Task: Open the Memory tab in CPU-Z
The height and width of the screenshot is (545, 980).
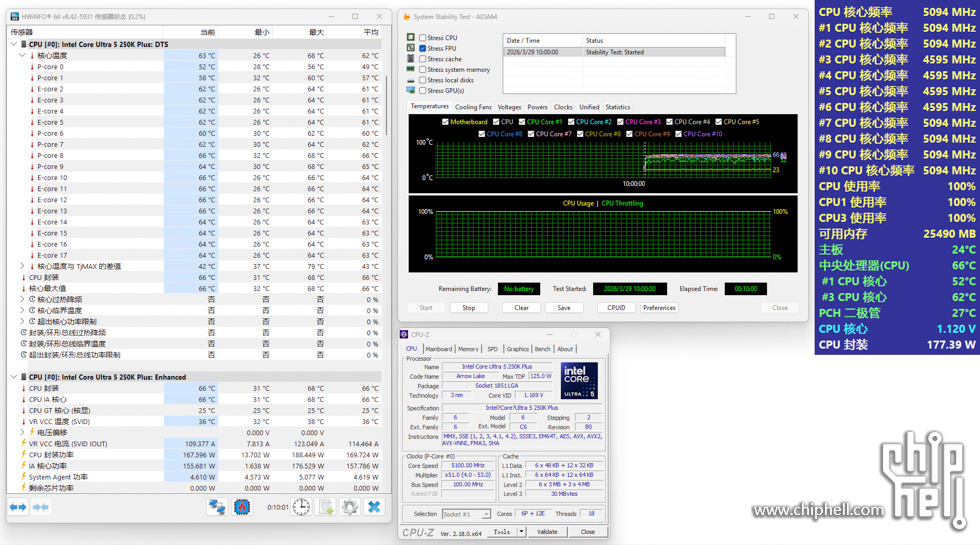Action: [x=468, y=349]
